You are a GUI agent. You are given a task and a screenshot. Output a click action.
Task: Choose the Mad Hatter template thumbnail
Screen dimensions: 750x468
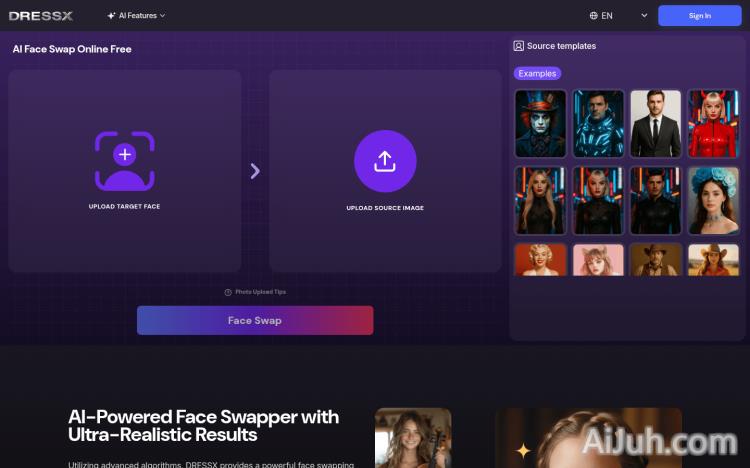(x=540, y=123)
